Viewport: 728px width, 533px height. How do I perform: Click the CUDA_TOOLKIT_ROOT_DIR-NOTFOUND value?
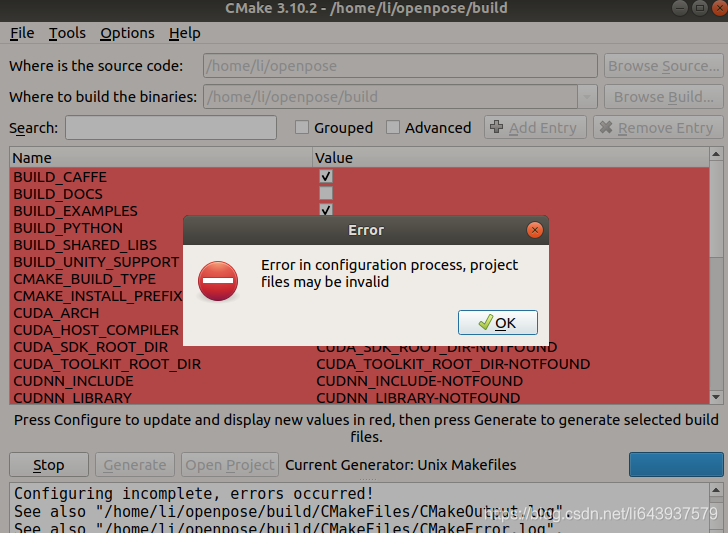click(x=453, y=364)
